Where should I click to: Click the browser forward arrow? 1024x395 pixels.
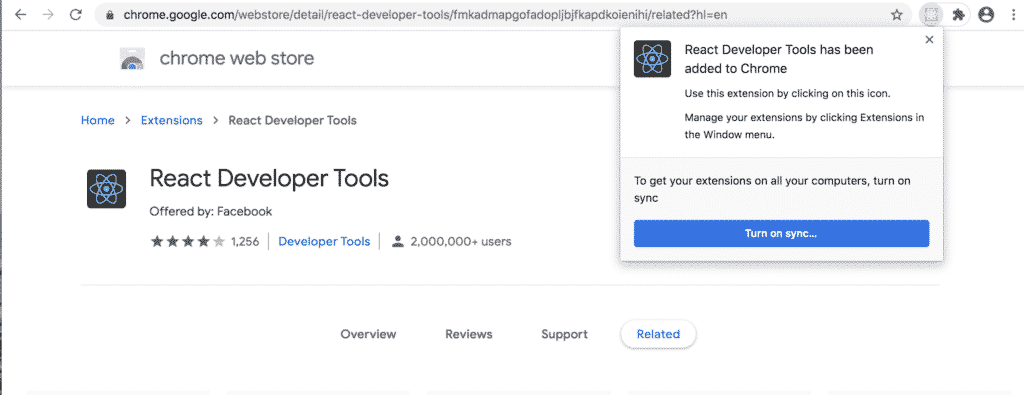[x=48, y=14]
